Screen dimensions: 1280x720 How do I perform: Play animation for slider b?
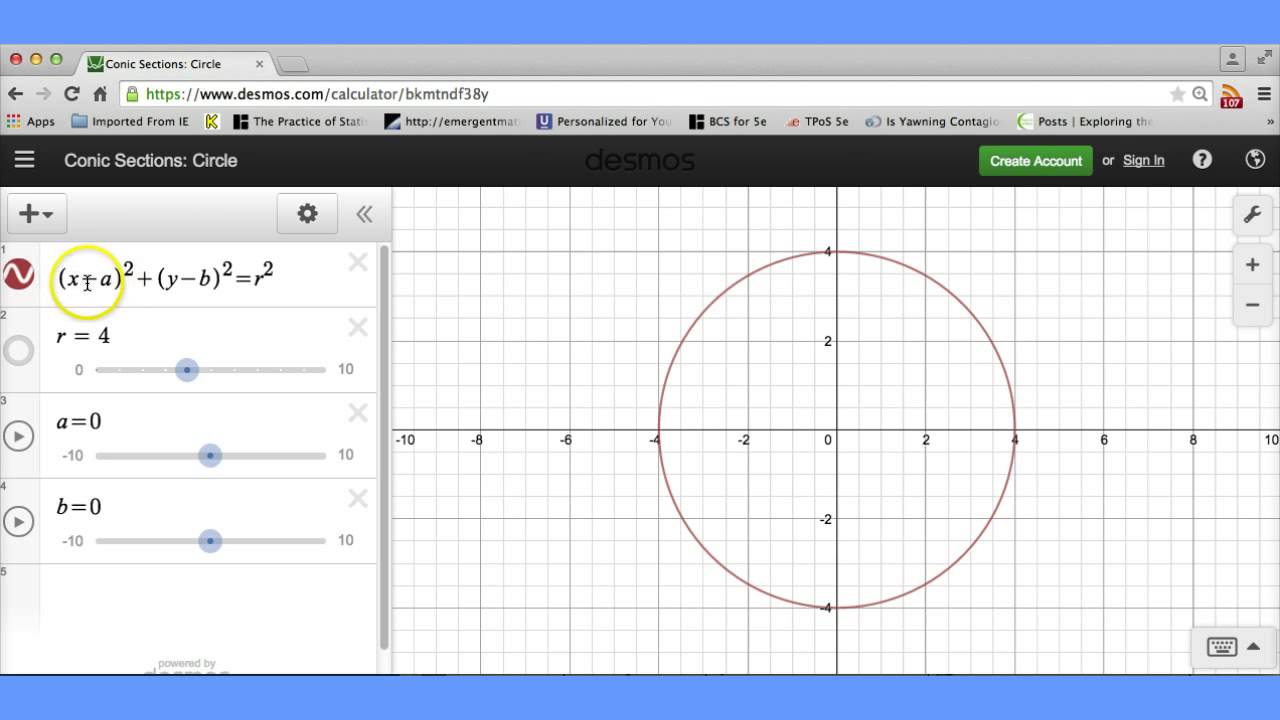tap(19, 521)
